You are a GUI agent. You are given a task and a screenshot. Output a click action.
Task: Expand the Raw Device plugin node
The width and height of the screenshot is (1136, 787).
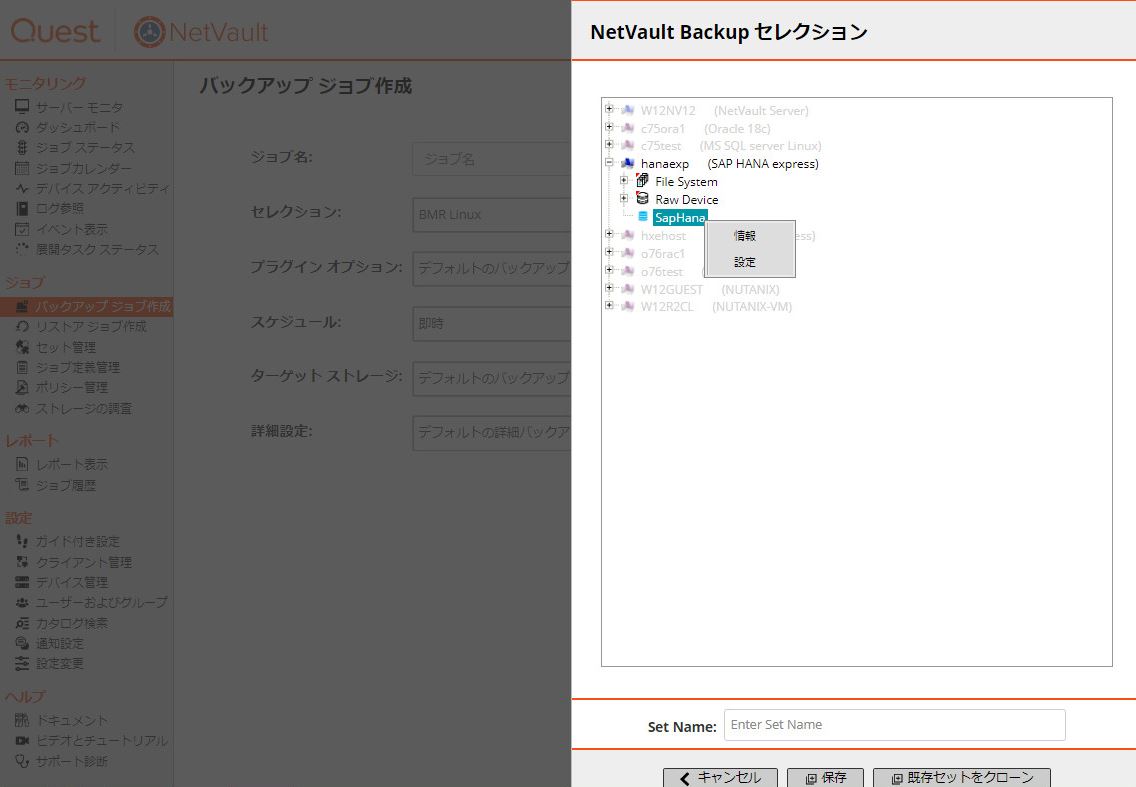tap(624, 198)
